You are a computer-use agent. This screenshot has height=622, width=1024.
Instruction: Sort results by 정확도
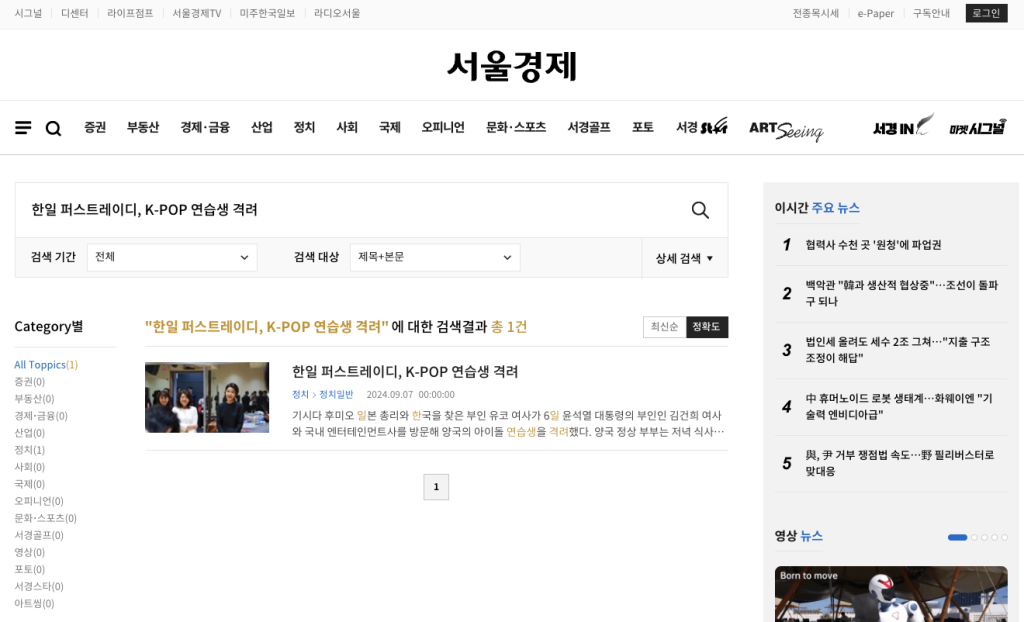tap(707, 327)
